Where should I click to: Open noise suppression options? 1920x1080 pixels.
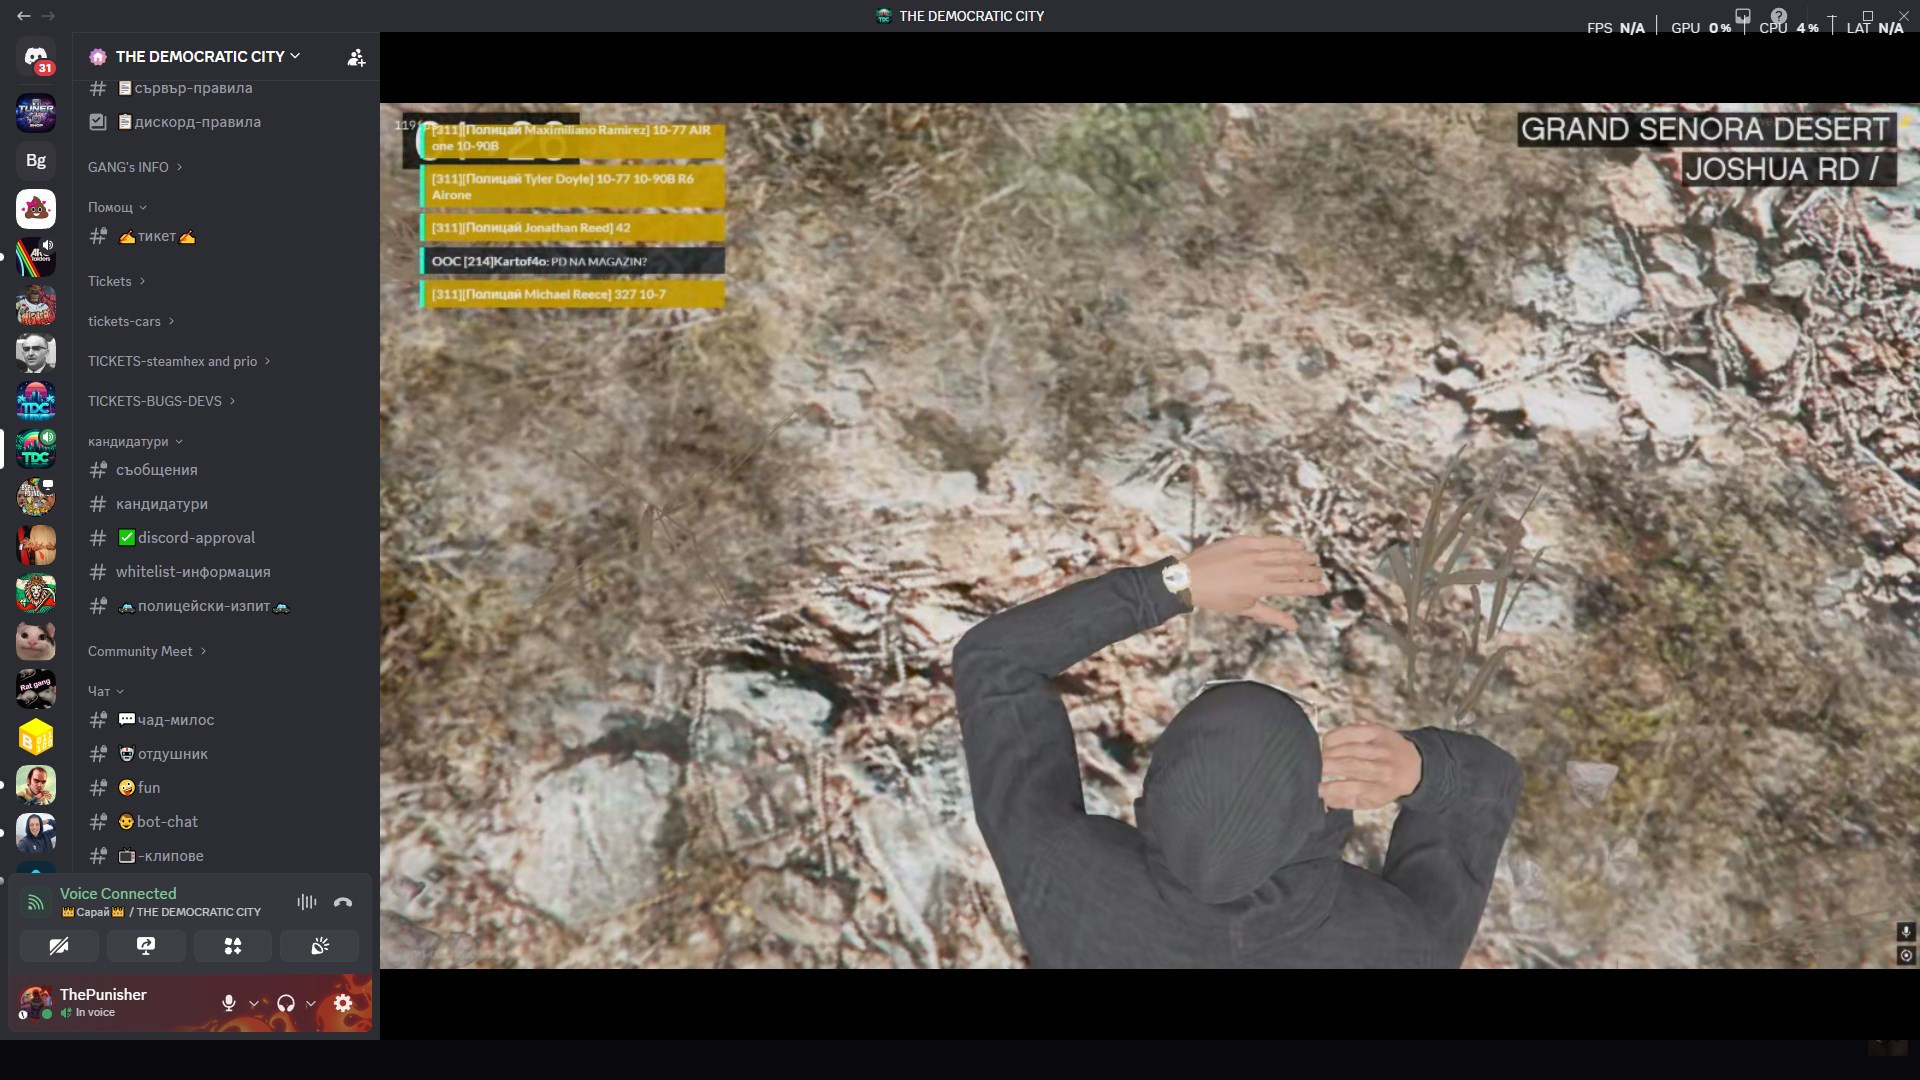(306, 902)
